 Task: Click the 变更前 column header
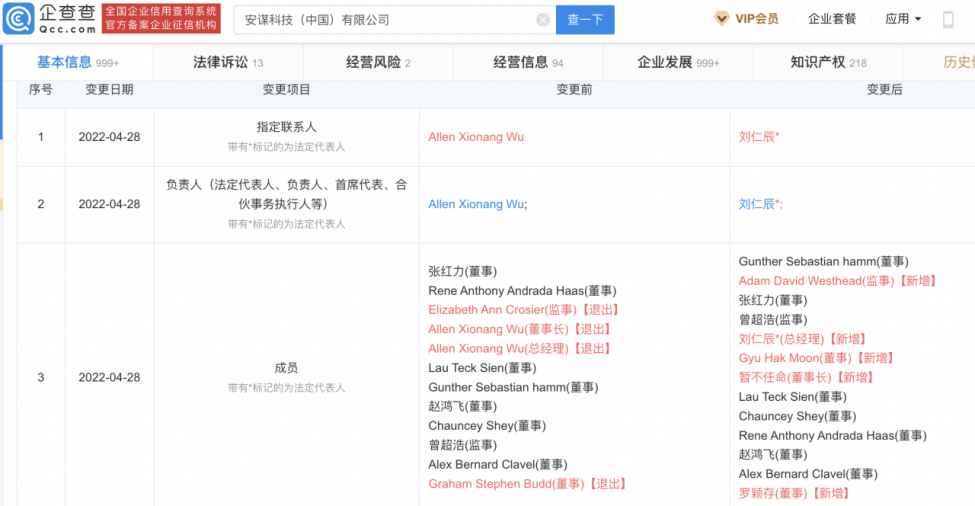(574, 90)
